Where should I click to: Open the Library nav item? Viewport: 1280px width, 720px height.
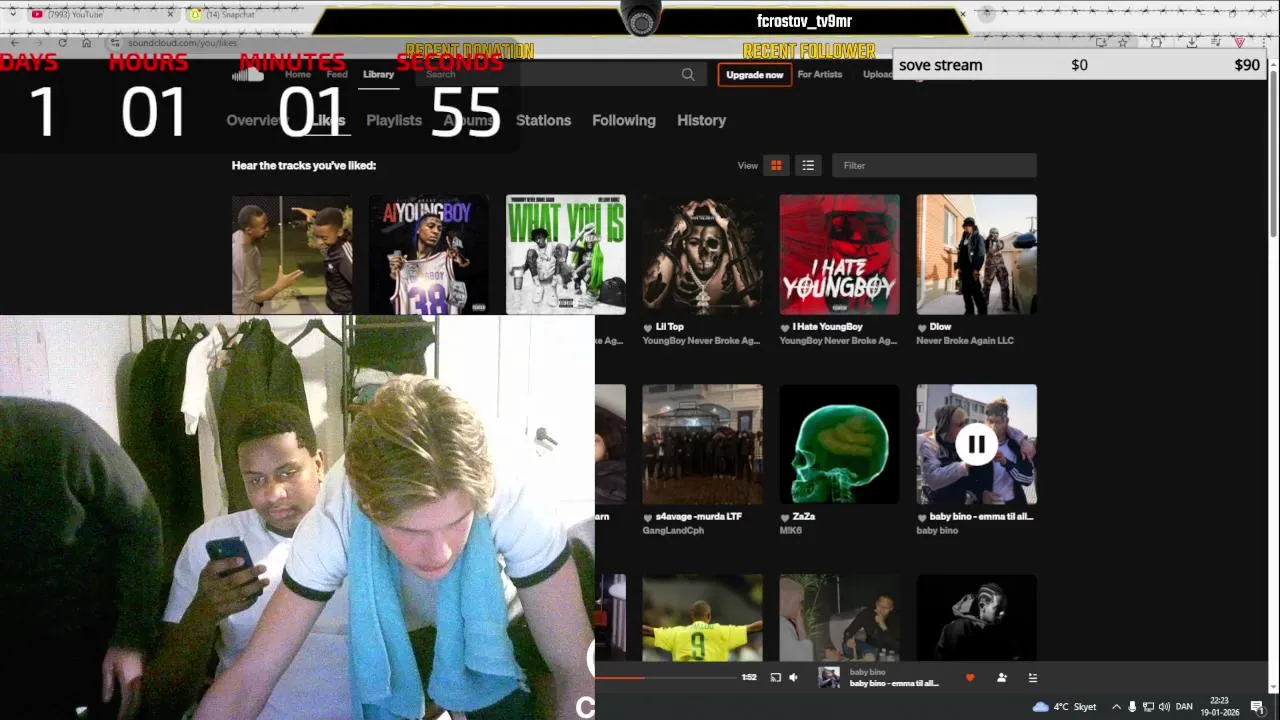click(x=378, y=75)
